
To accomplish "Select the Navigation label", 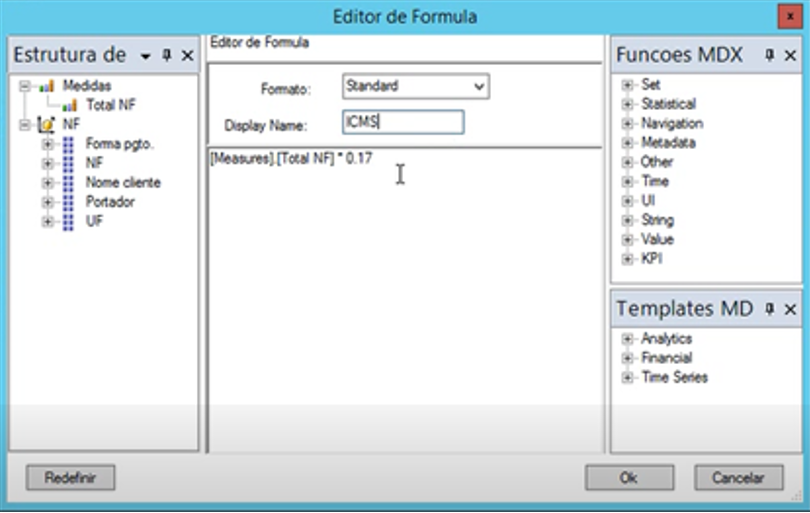I will tap(672, 123).
